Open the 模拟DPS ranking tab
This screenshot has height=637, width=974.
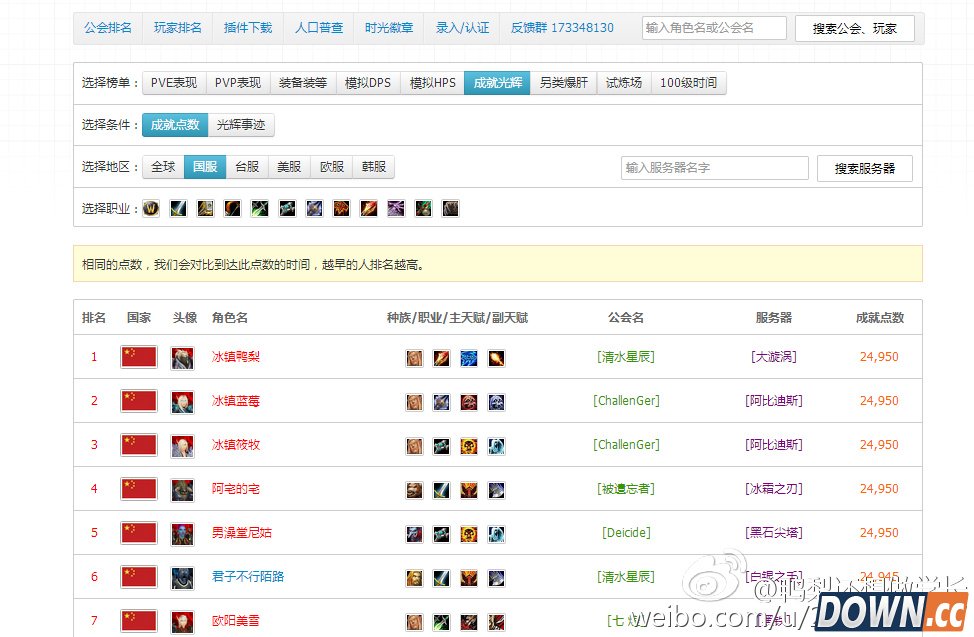[368, 83]
